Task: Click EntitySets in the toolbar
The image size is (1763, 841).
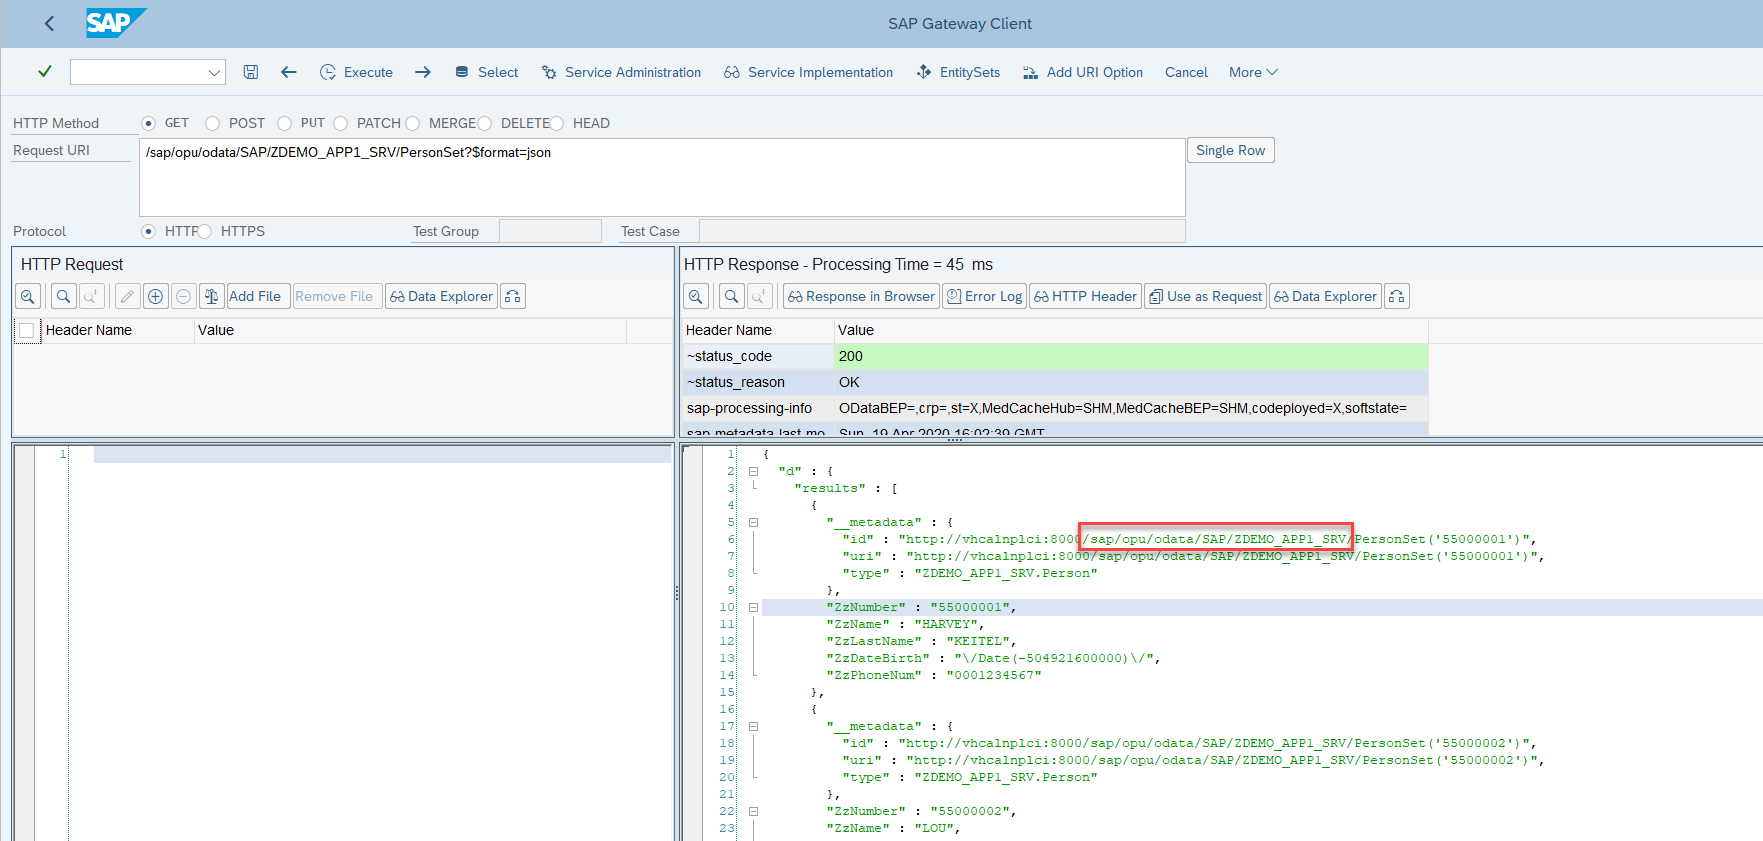Action: [x=958, y=72]
